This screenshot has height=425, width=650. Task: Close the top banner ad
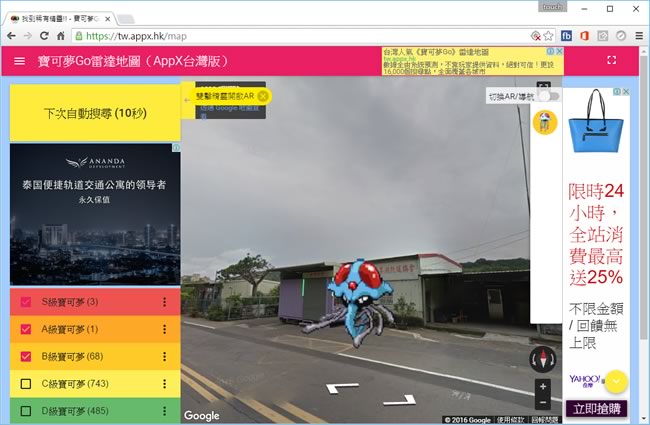[x=559, y=51]
